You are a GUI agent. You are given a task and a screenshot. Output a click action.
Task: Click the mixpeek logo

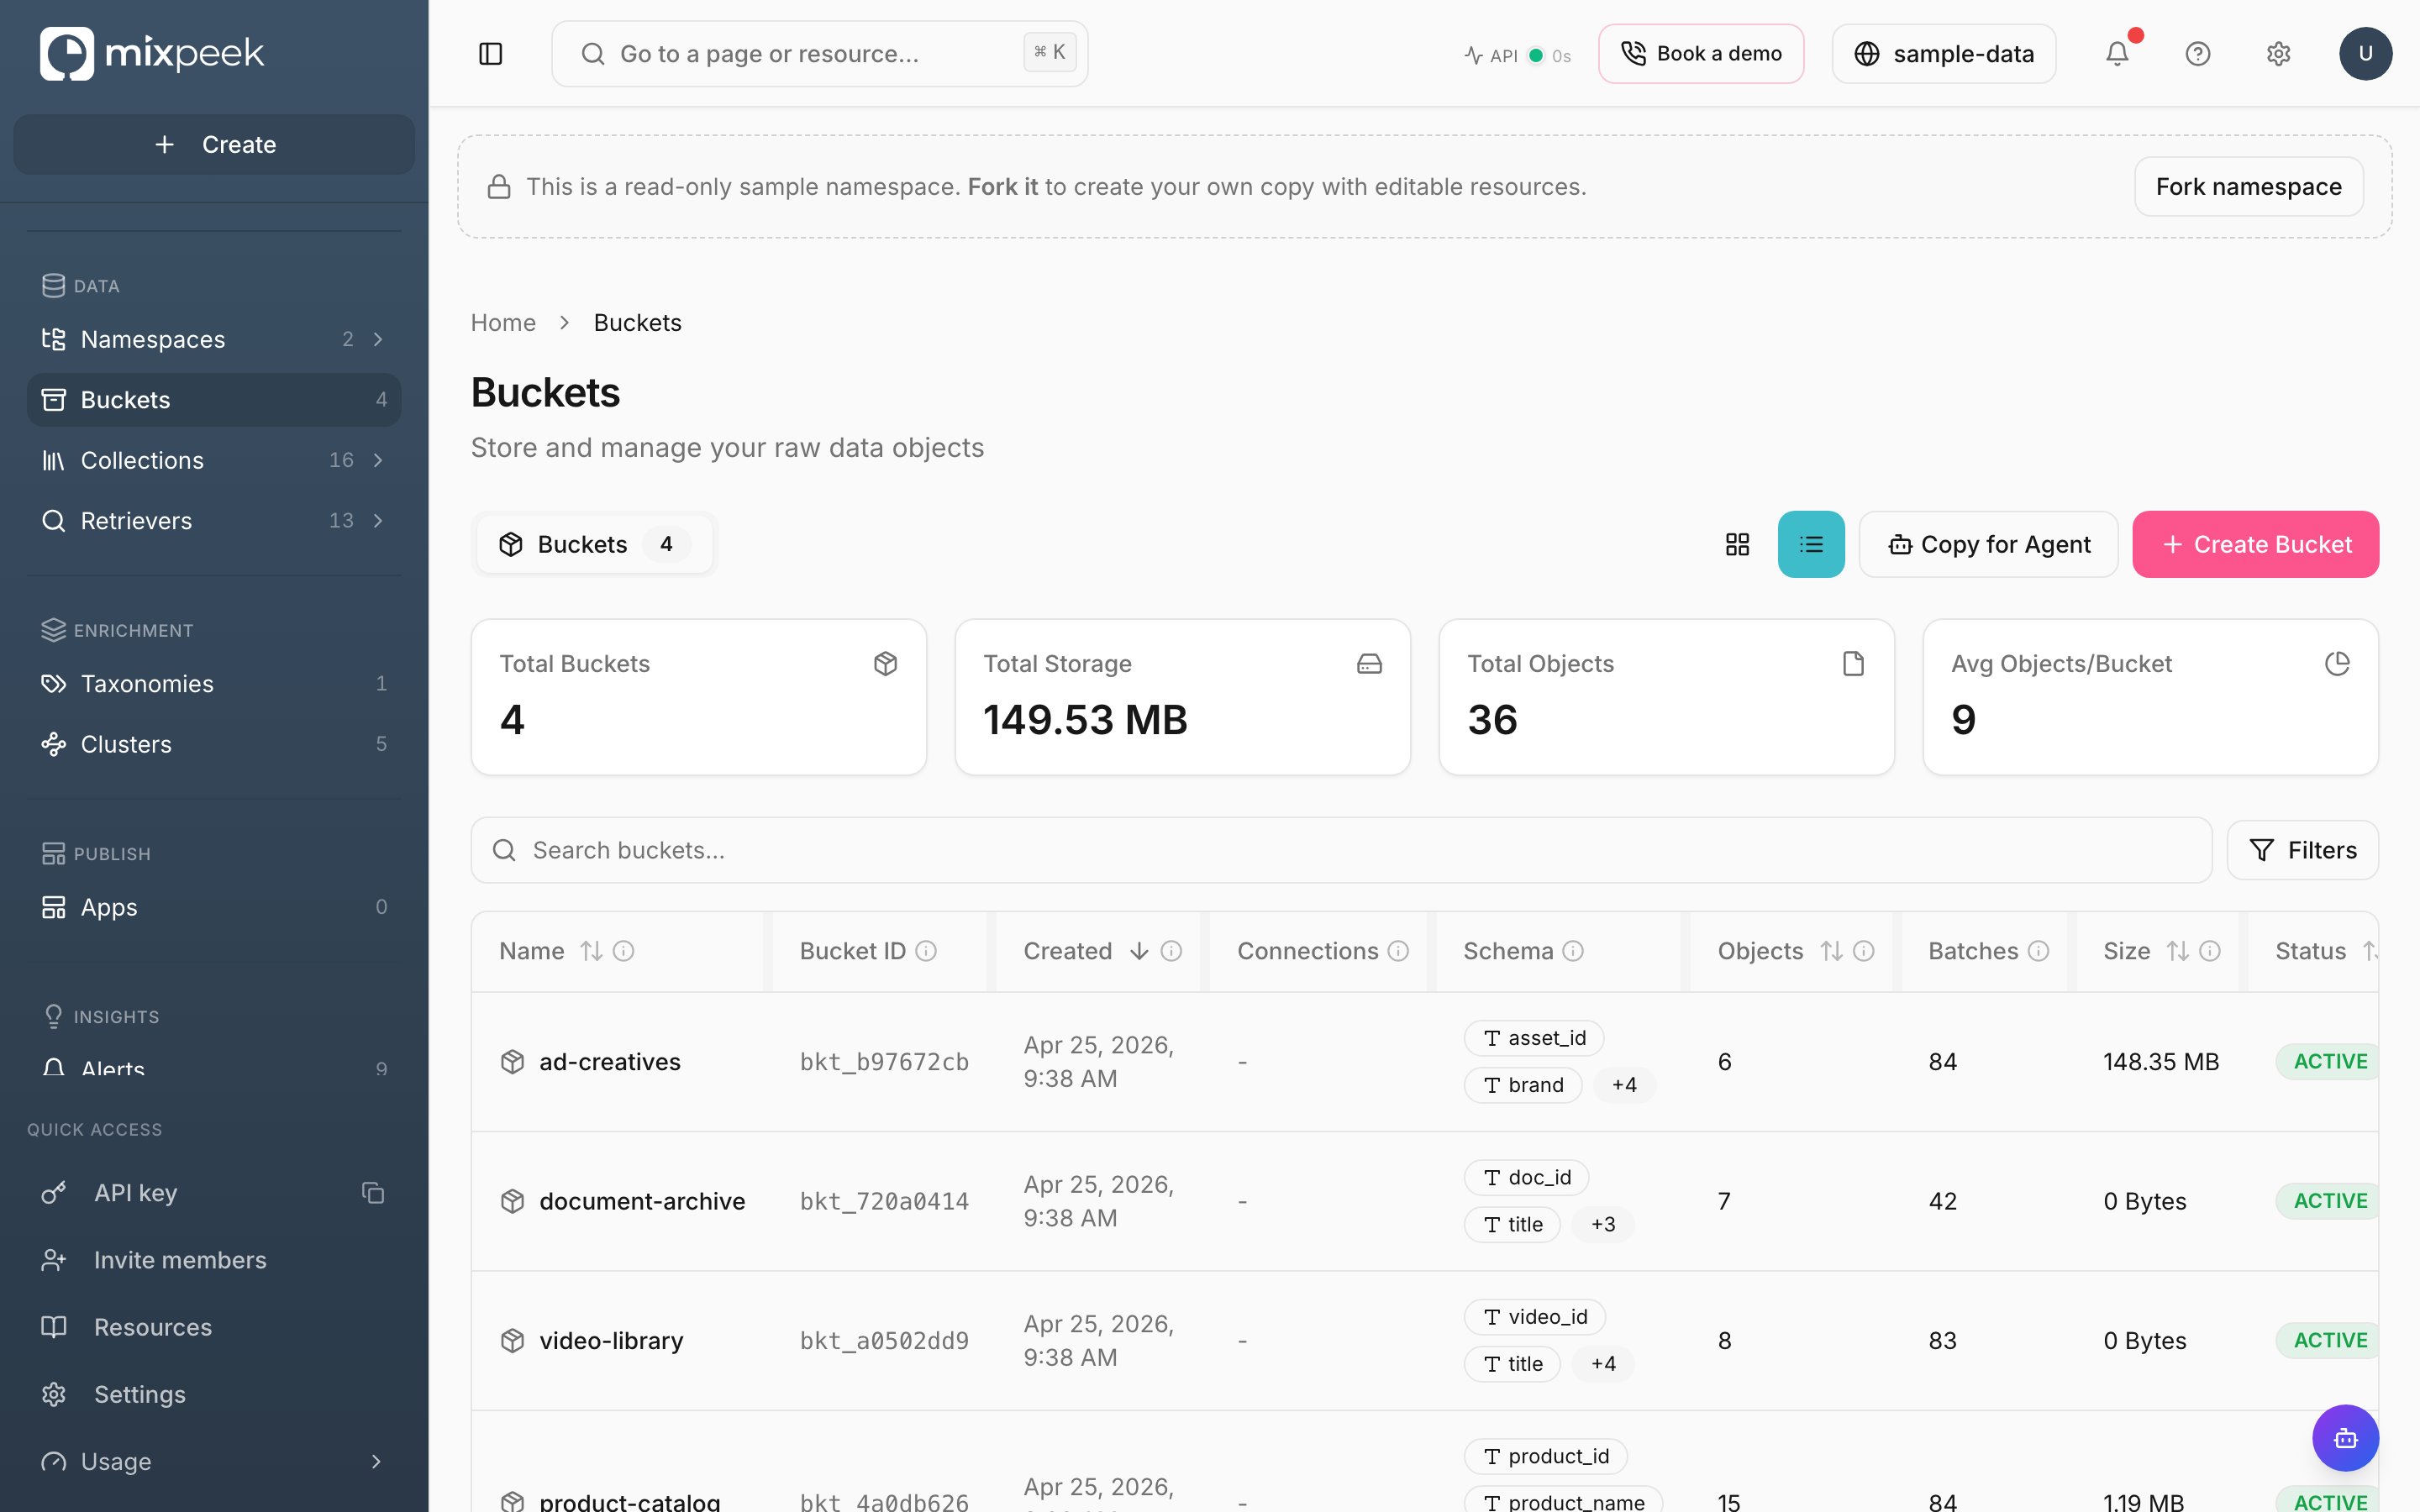click(152, 53)
